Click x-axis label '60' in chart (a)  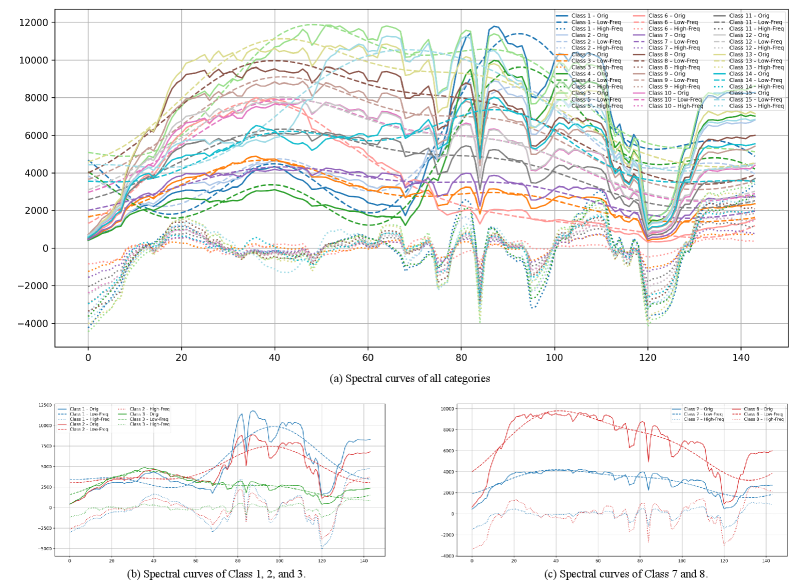(x=367, y=357)
